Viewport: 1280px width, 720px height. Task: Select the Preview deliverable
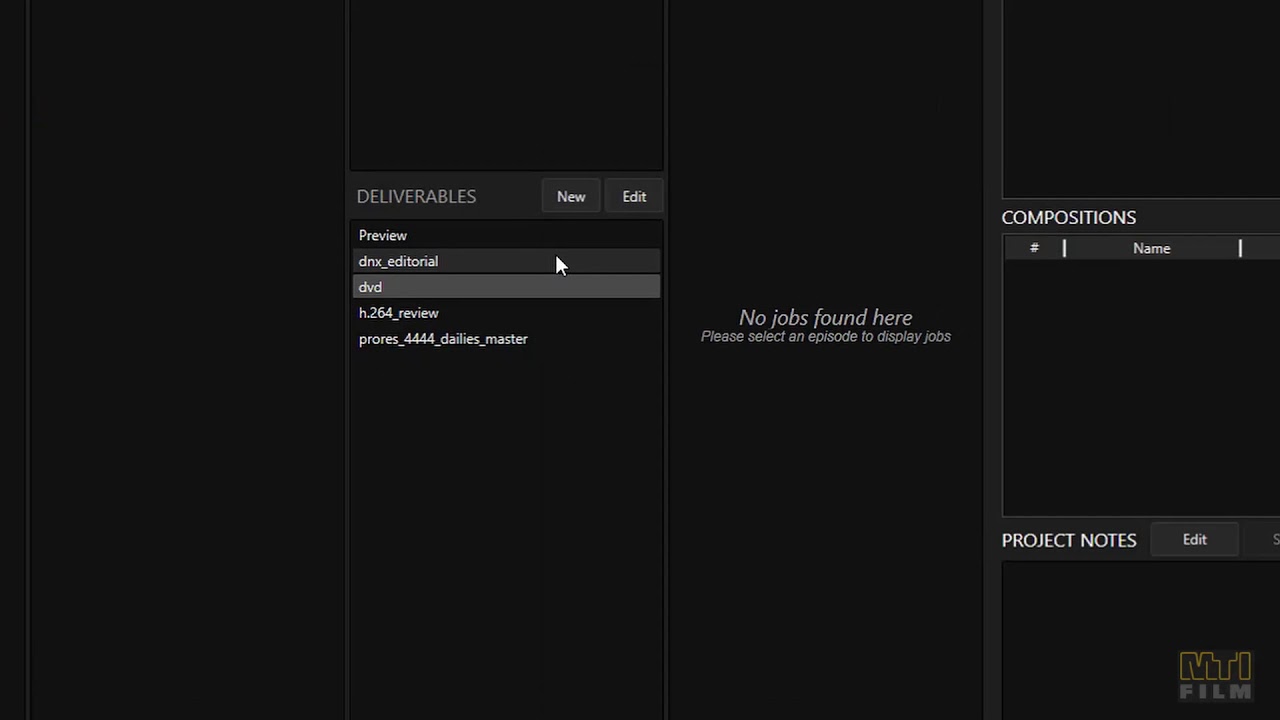[383, 236]
